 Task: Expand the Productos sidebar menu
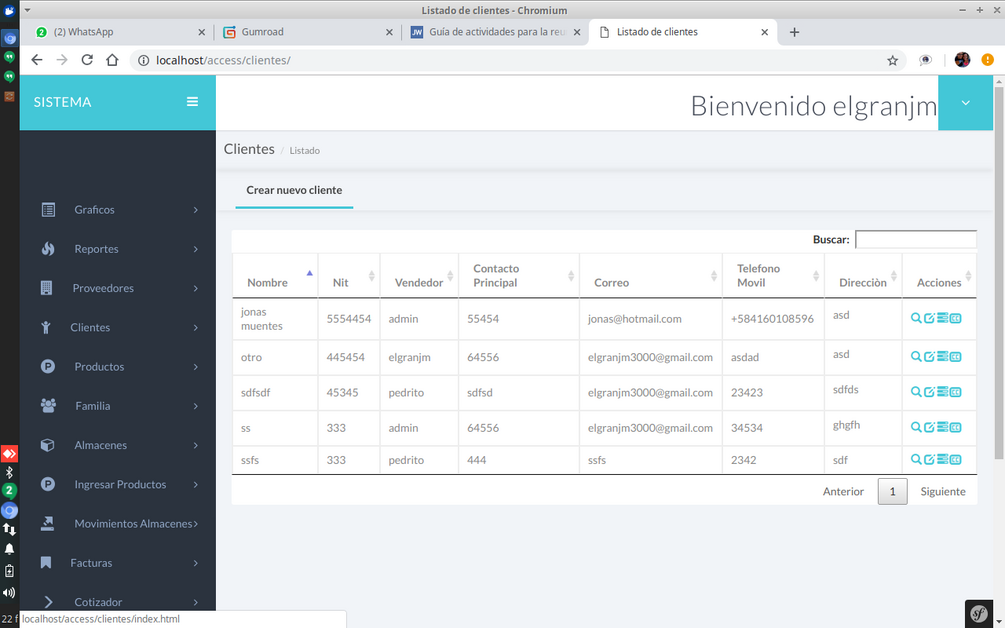point(118,367)
